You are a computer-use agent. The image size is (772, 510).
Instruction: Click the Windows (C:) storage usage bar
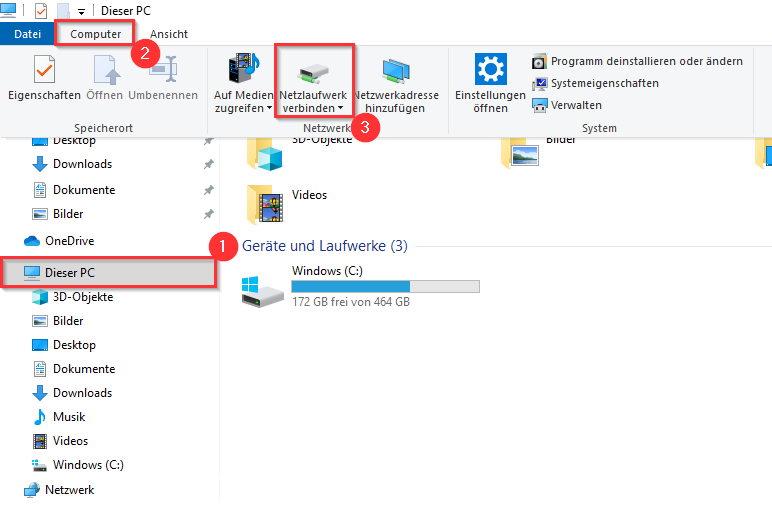tap(385, 287)
